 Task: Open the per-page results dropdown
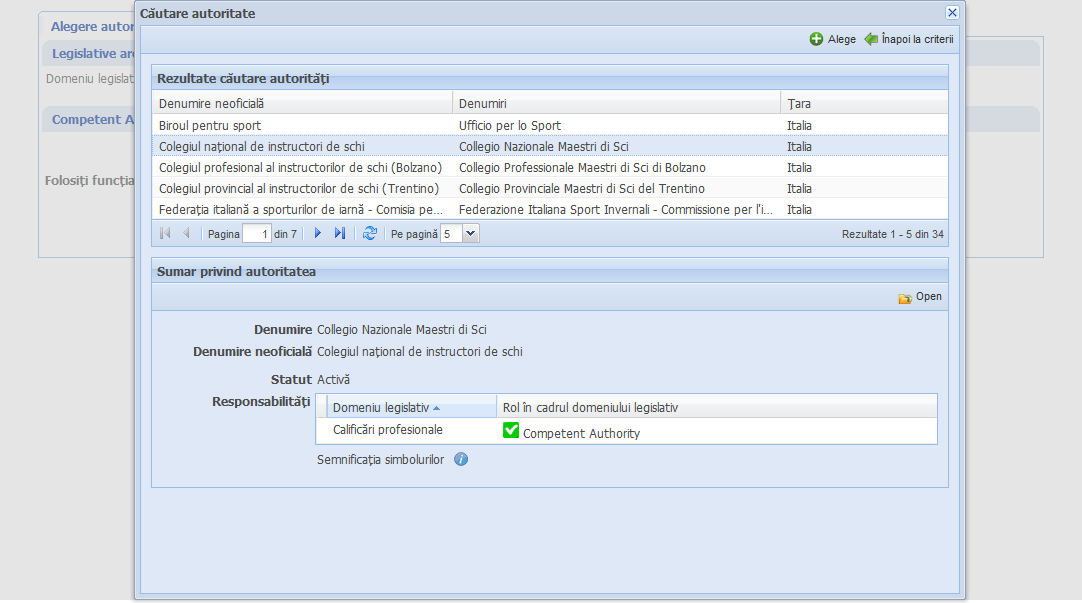[x=471, y=233]
